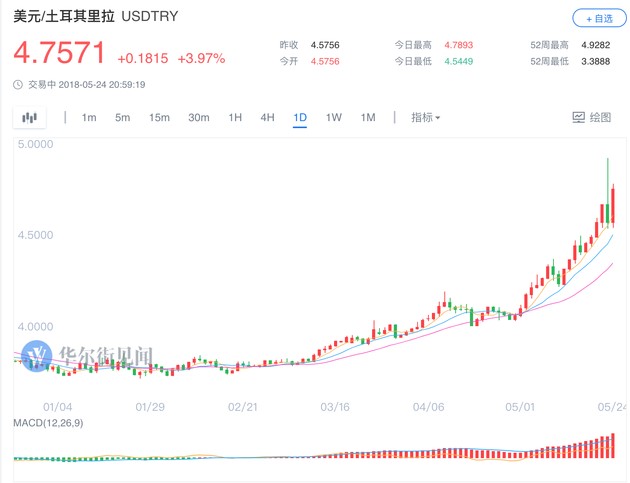Choose the 4H chart period
630x483 pixels.
pos(267,118)
